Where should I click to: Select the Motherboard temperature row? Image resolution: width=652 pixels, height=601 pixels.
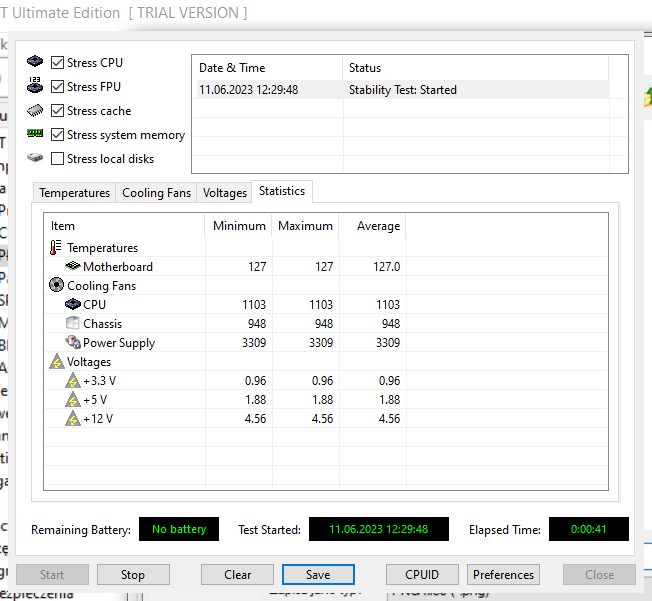tap(326, 267)
